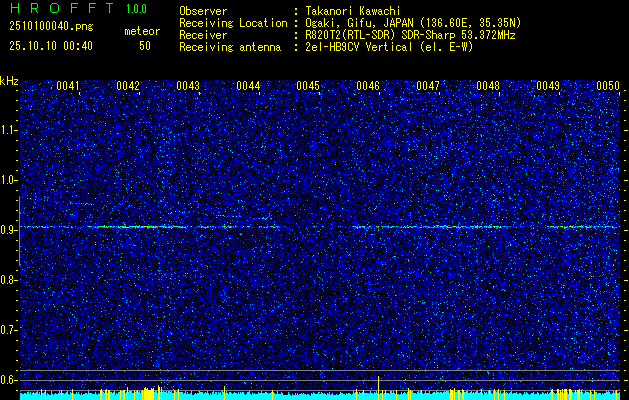Click the 0048 time marker

tap(488, 86)
